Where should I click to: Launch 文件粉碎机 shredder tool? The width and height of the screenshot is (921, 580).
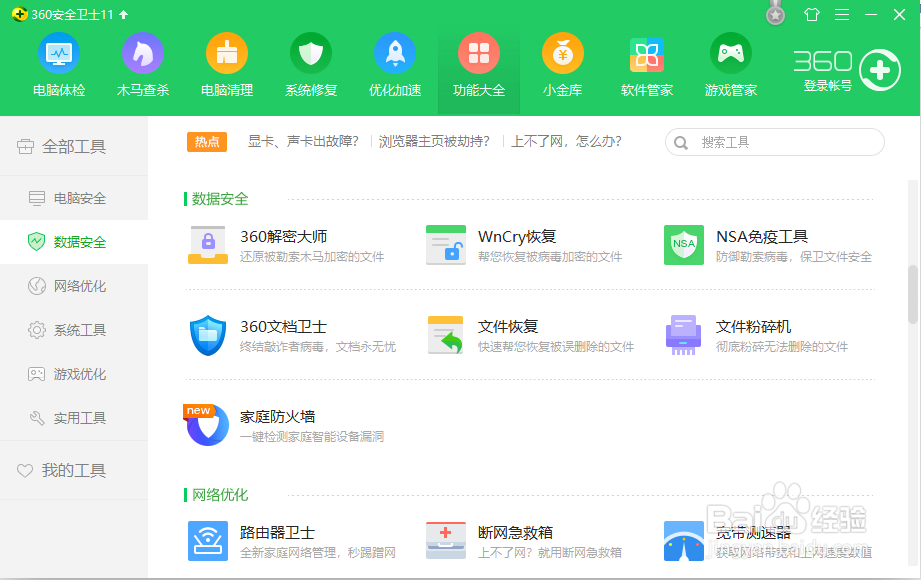point(684,335)
